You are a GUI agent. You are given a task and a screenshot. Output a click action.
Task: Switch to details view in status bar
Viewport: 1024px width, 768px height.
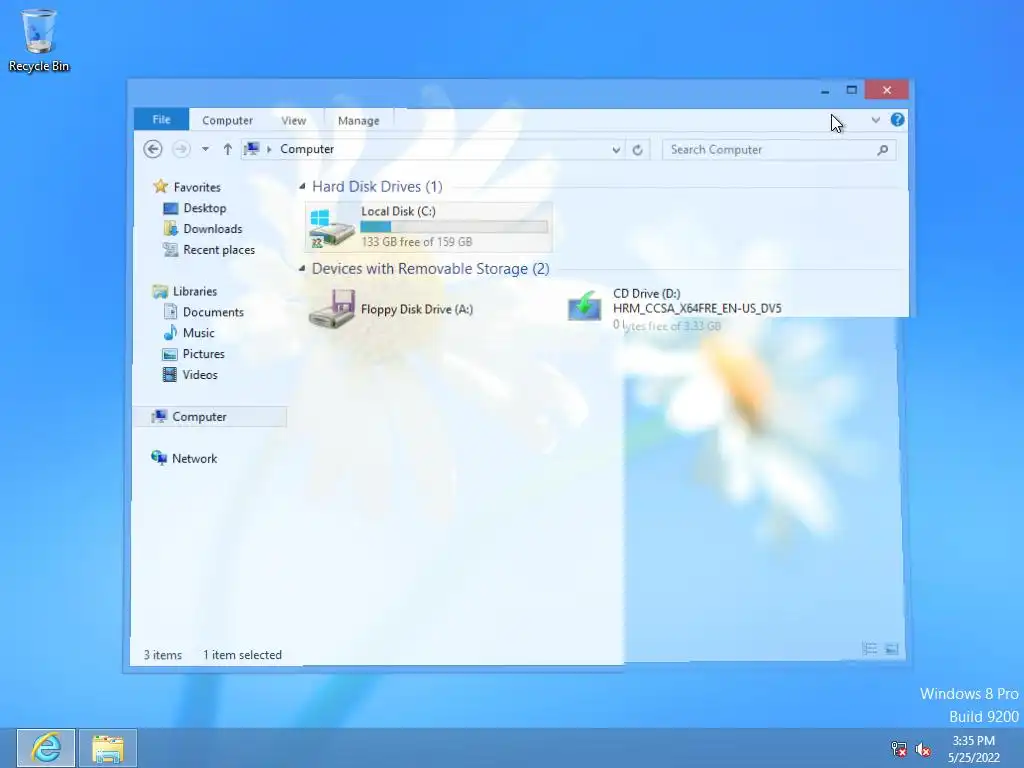click(x=869, y=648)
